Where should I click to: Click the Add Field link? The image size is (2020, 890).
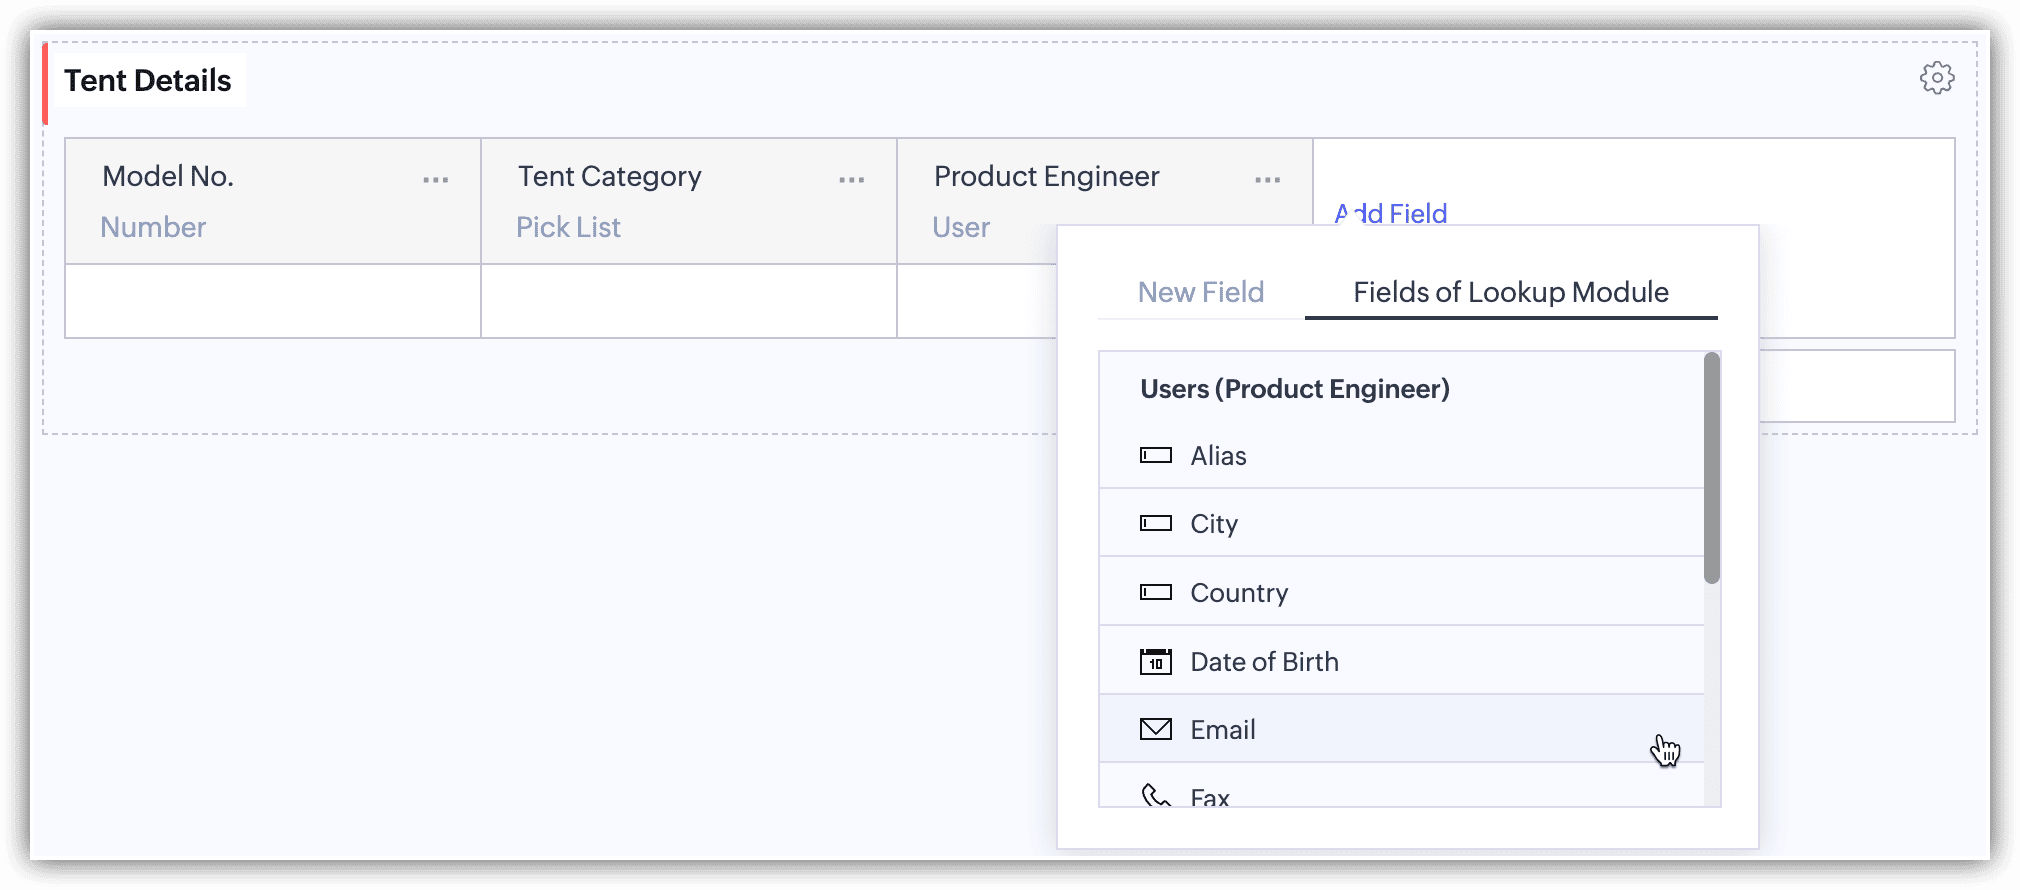click(x=1391, y=213)
